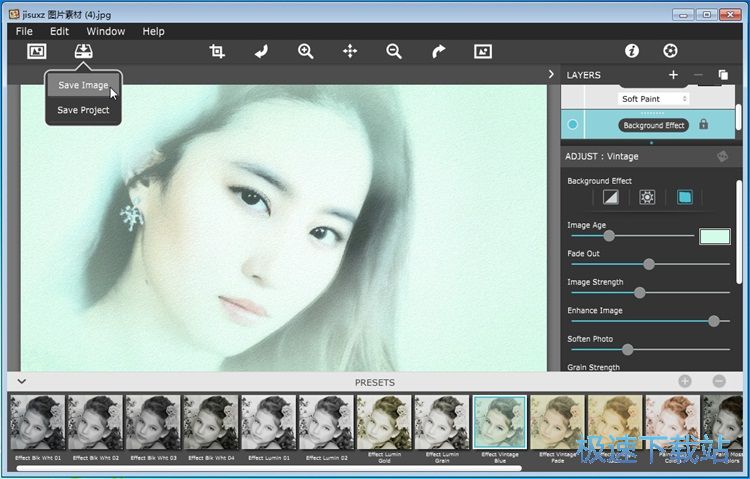Open the Window menu

click(105, 31)
